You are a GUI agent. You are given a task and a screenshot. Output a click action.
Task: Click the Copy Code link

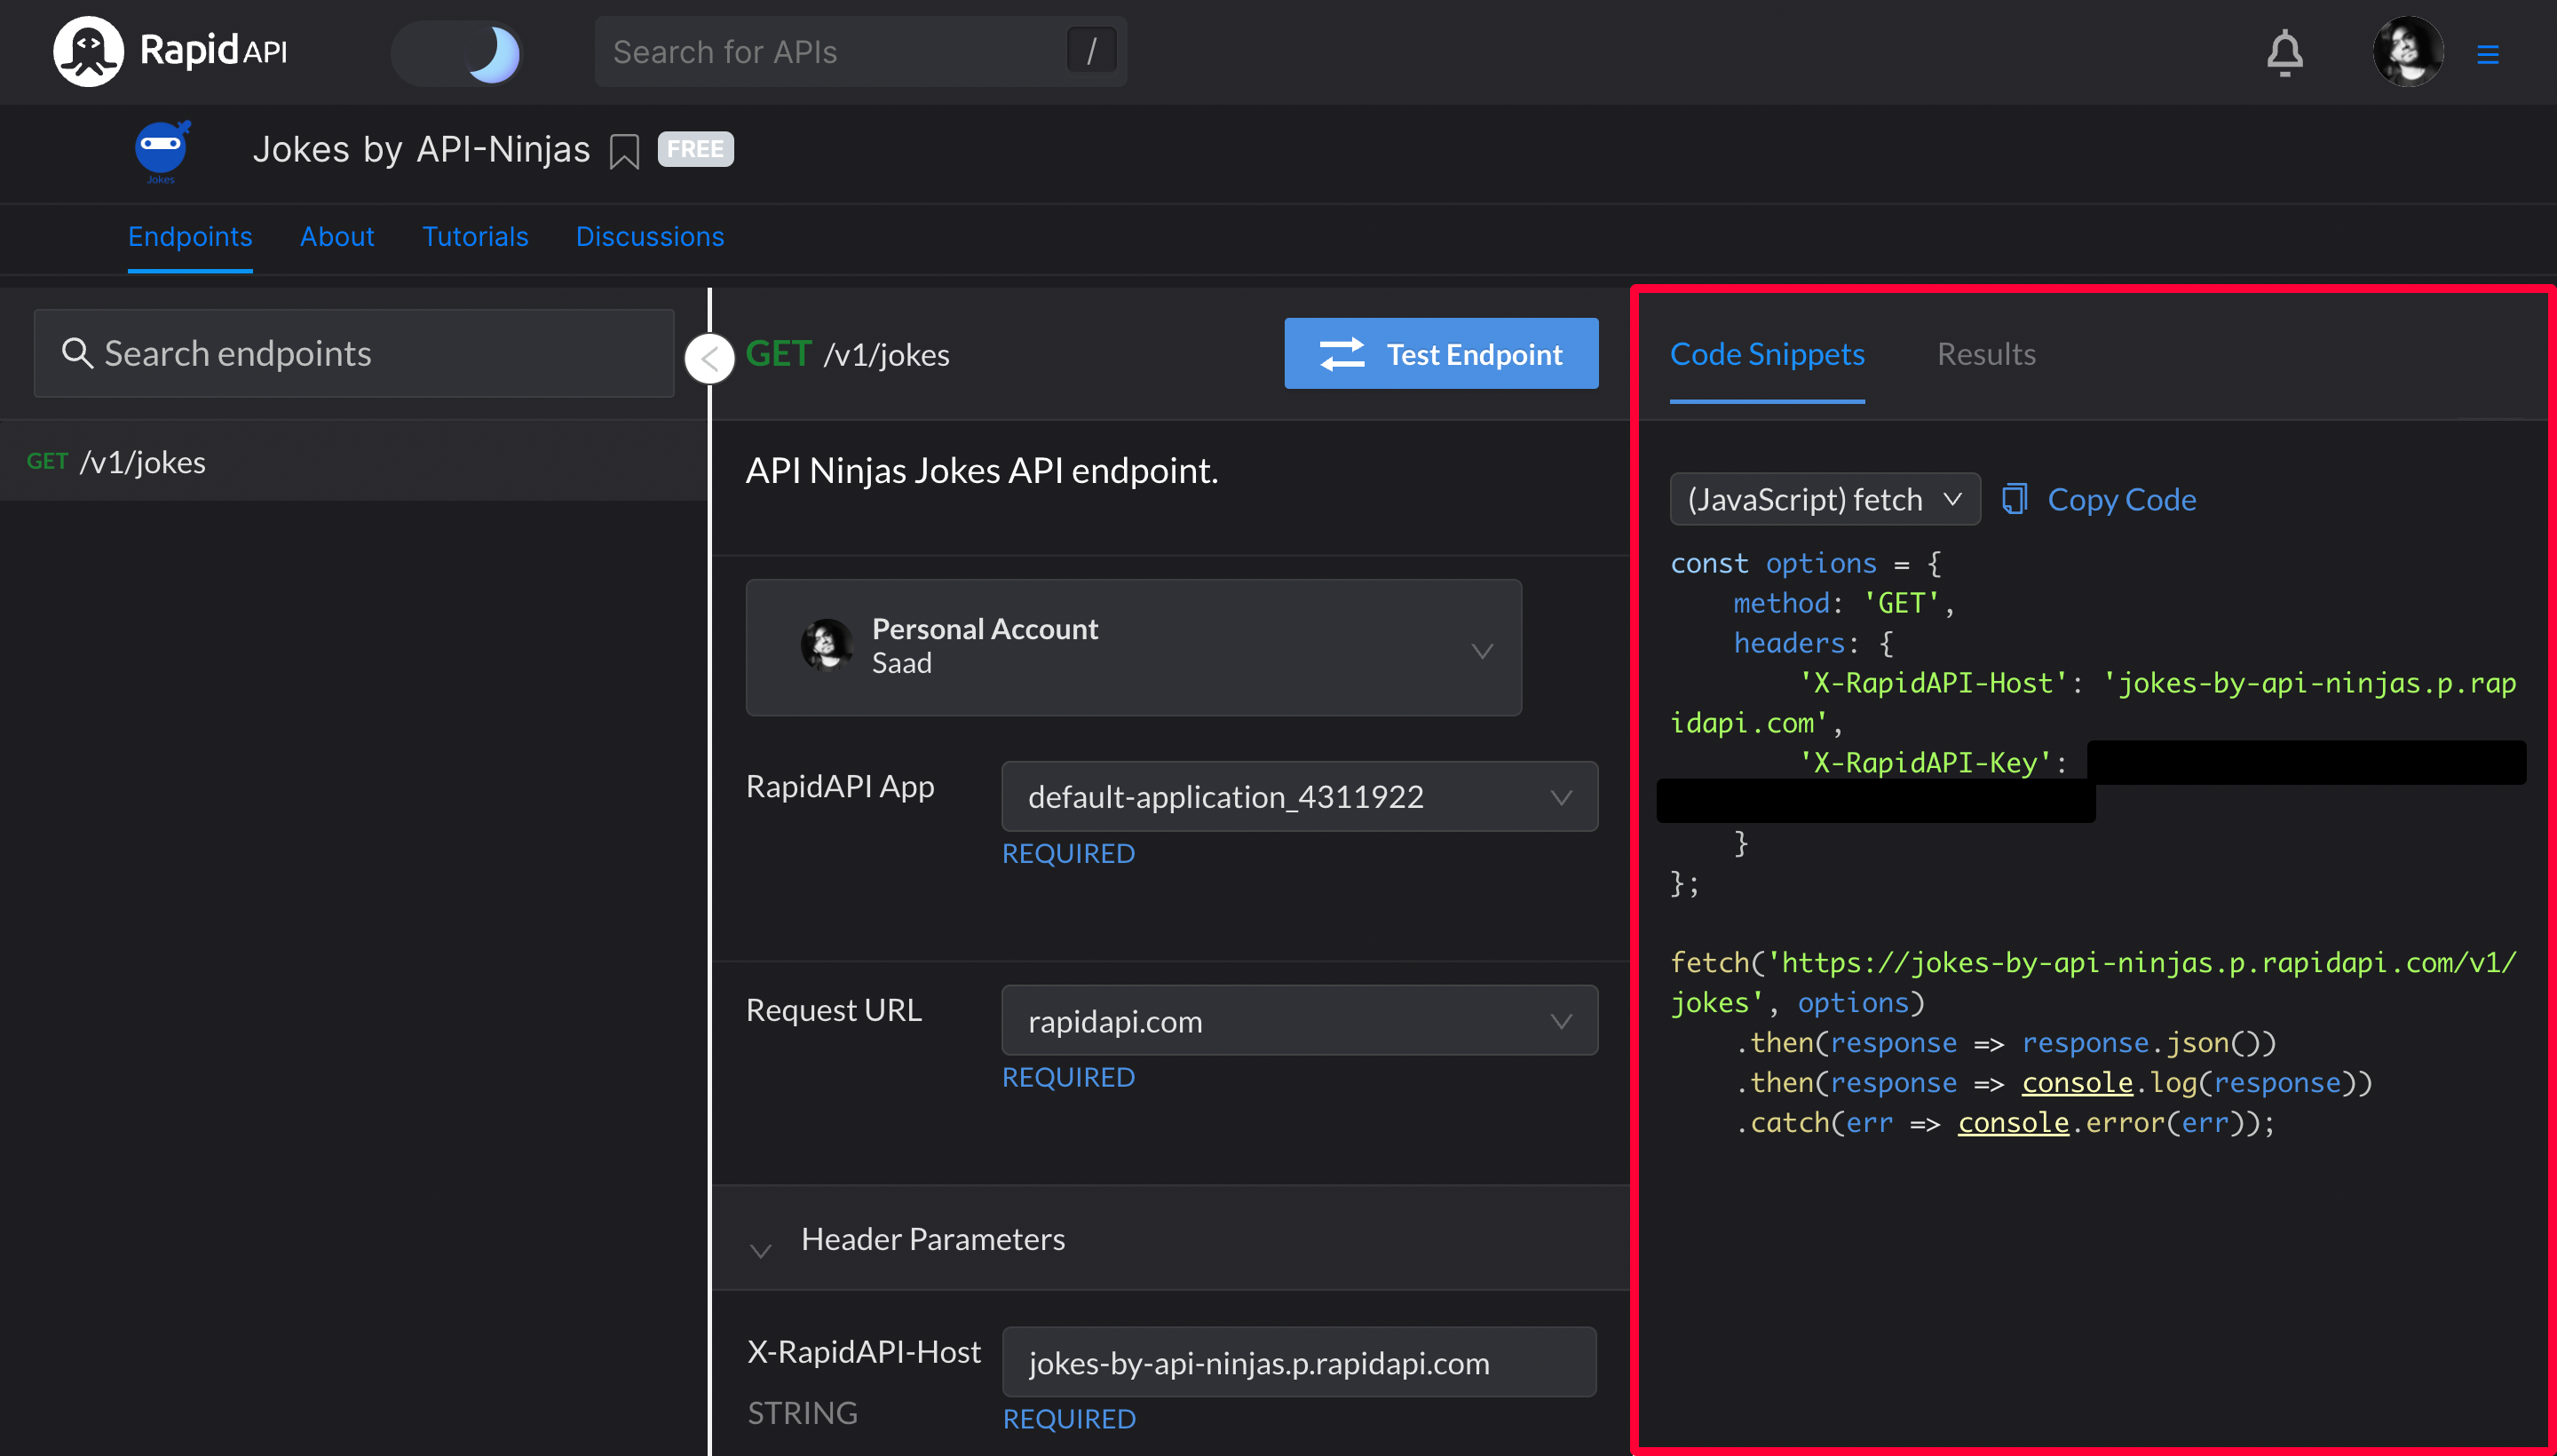tap(2121, 499)
